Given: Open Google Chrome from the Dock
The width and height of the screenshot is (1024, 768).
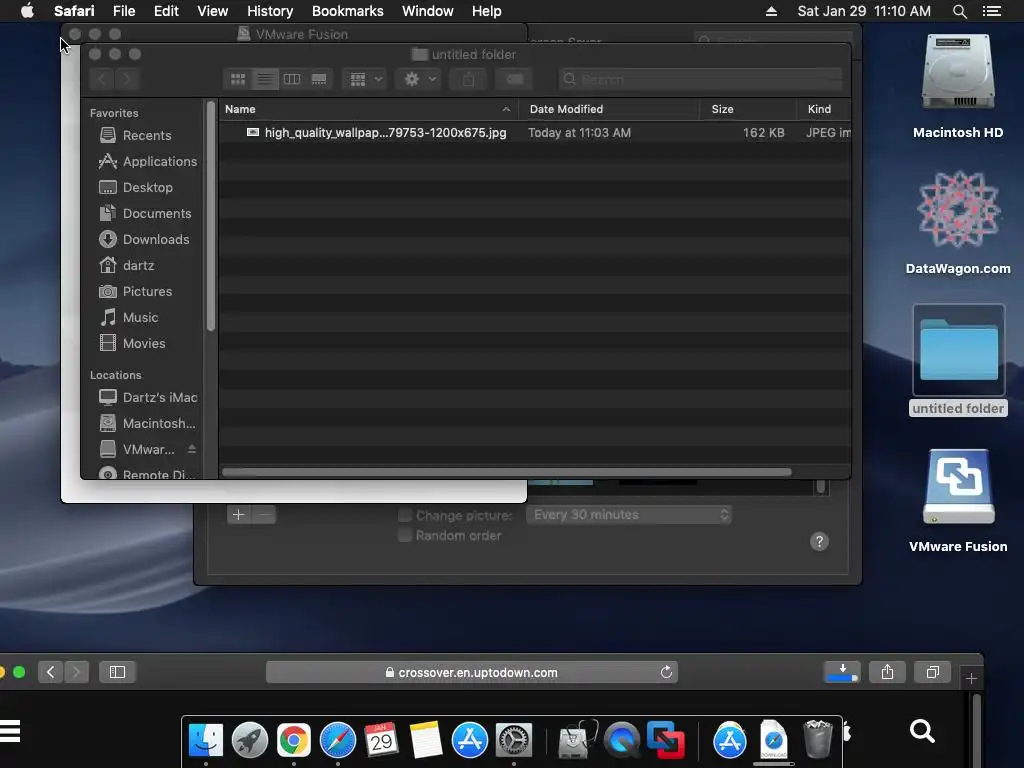Looking at the screenshot, I should pyautogui.click(x=294, y=740).
